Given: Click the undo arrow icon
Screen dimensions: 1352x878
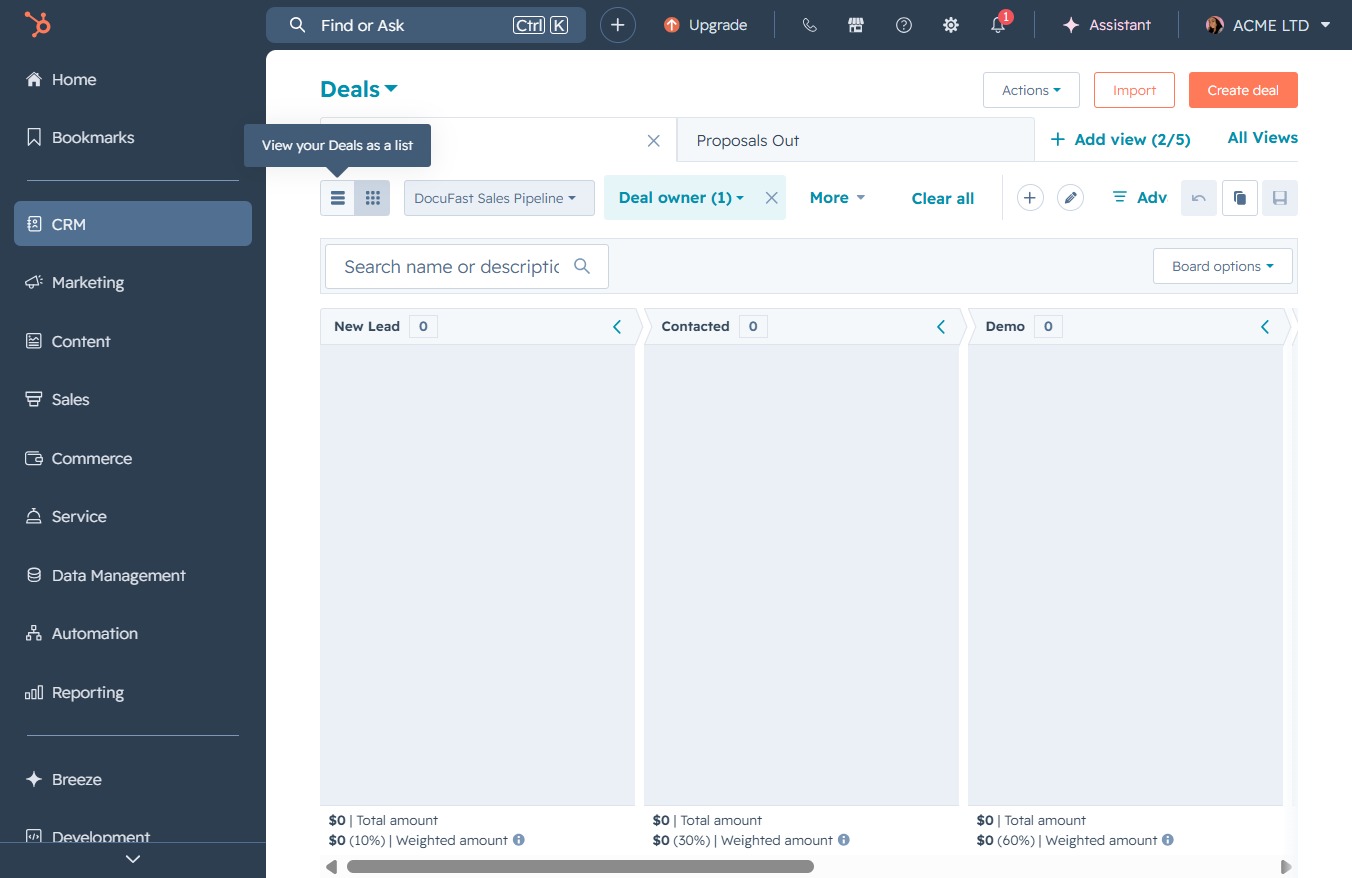Looking at the screenshot, I should click(x=1199, y=198).
